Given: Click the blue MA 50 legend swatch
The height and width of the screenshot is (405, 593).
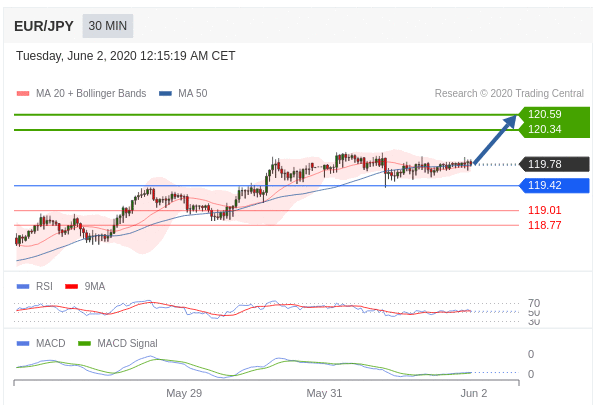Looking at the screenshot, I should (165, 93).
